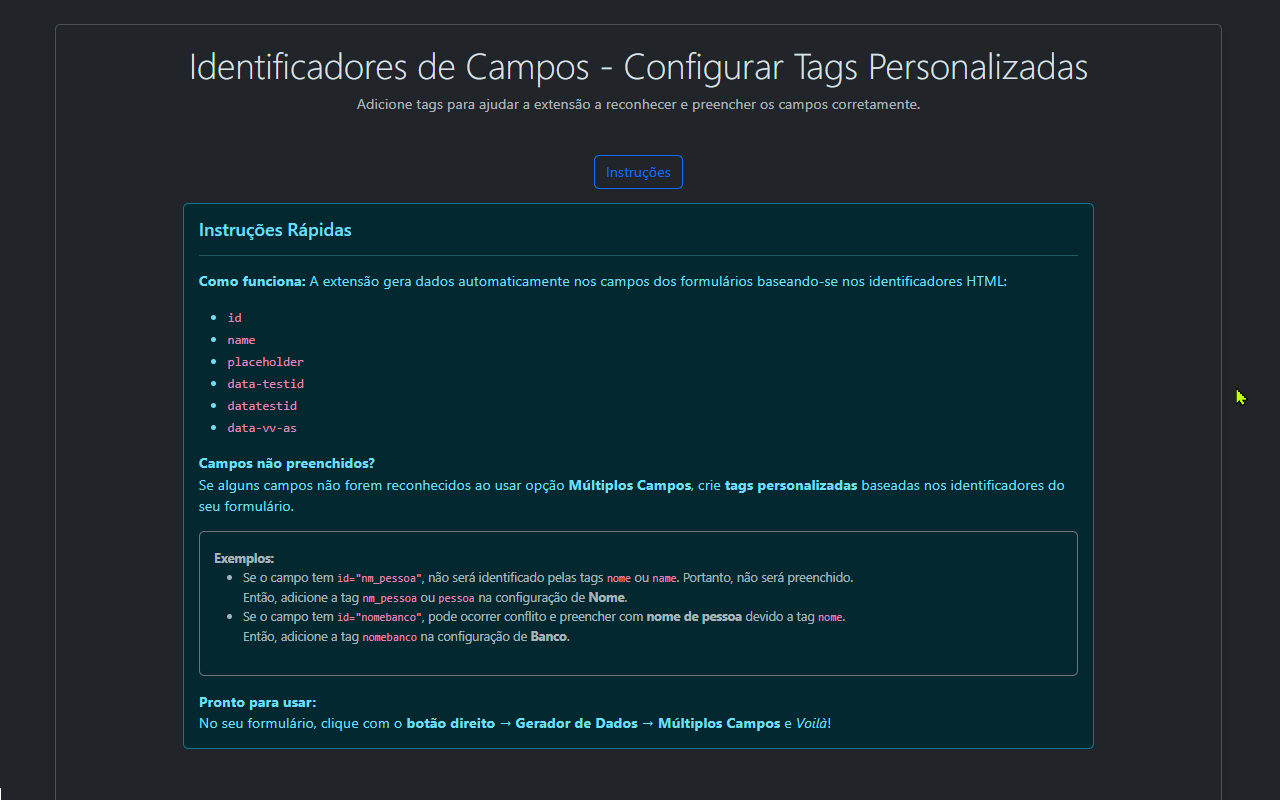Click the "Campos não preenchidos?" heading
This screenshot has width=1280, height=800.
287,464
